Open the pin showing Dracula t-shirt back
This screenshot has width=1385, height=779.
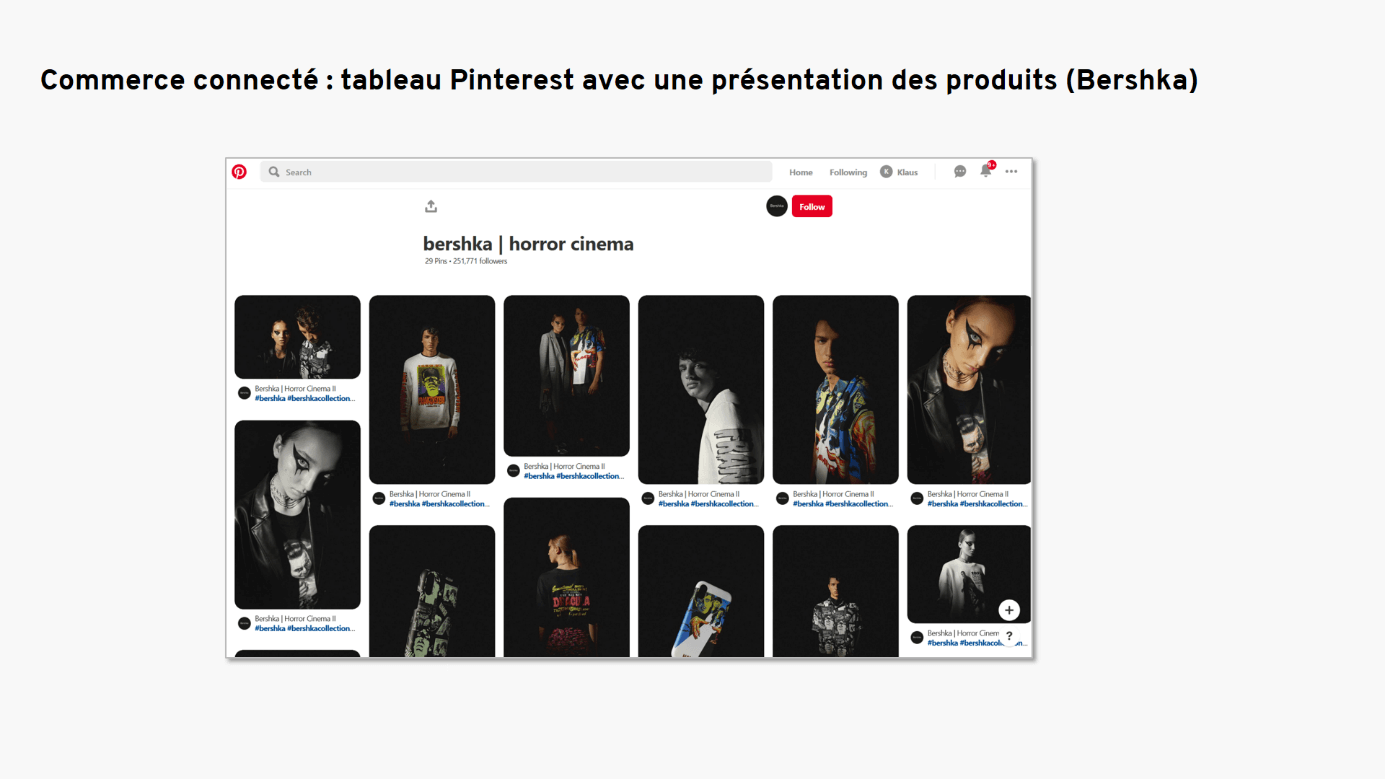click(567, 577)
